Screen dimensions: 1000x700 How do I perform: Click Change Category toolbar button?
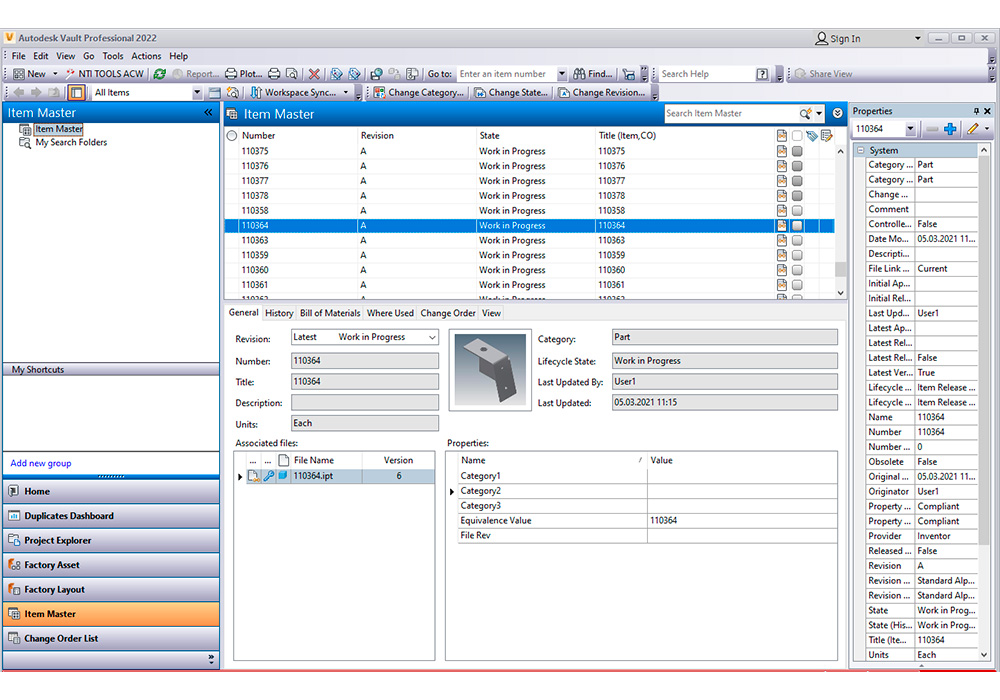(419, 92)
